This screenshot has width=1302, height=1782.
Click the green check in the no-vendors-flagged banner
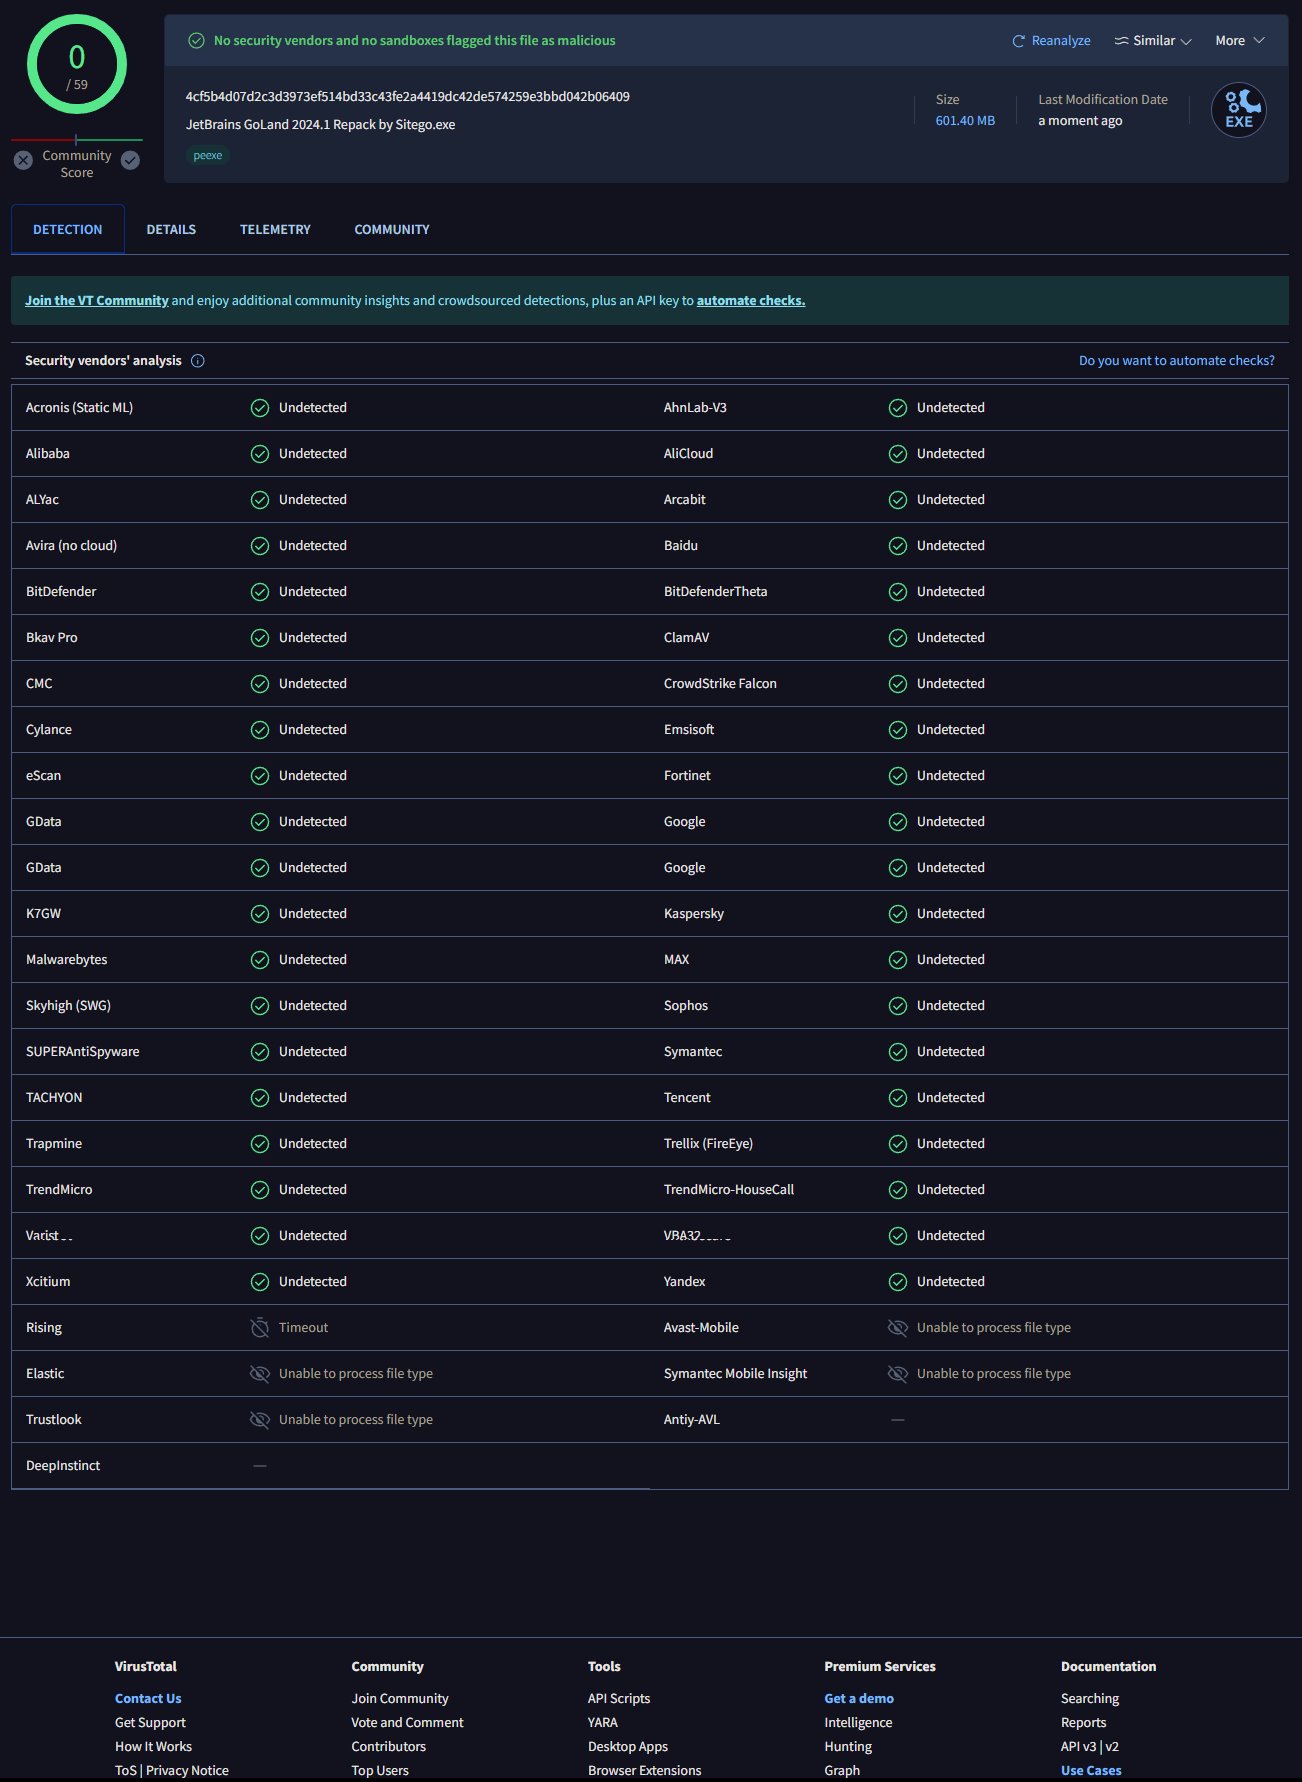point(197,41)
